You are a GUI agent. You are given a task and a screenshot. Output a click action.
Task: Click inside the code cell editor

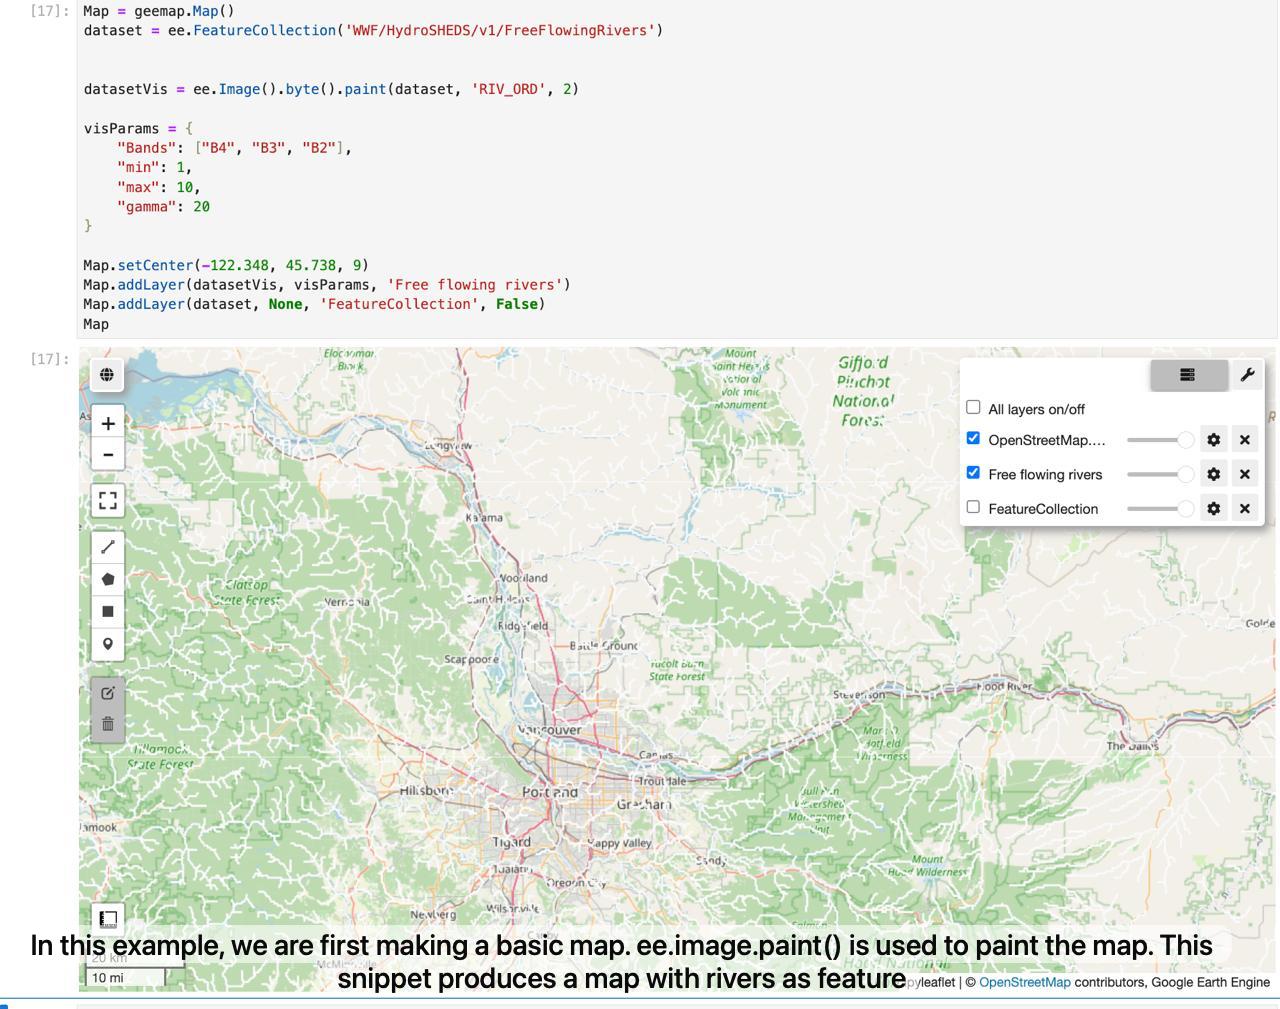click(677, 168)
